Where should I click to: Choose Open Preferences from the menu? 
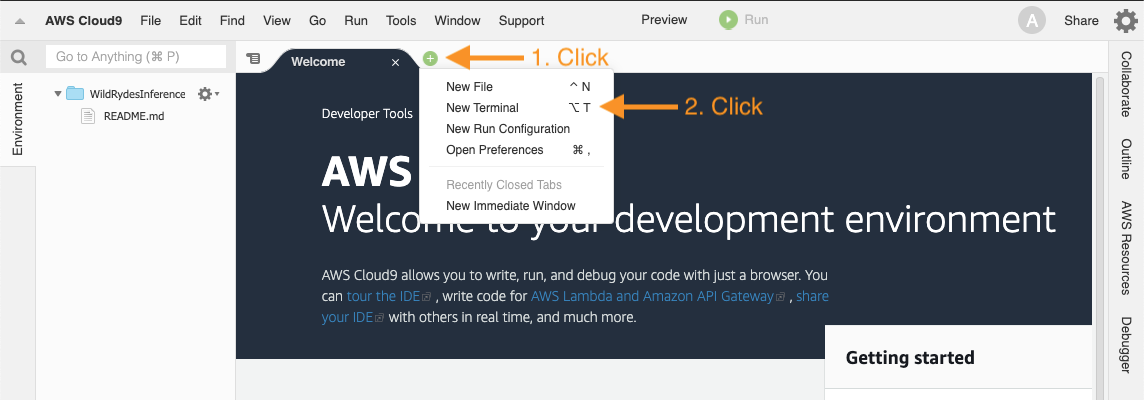(517, 150)
